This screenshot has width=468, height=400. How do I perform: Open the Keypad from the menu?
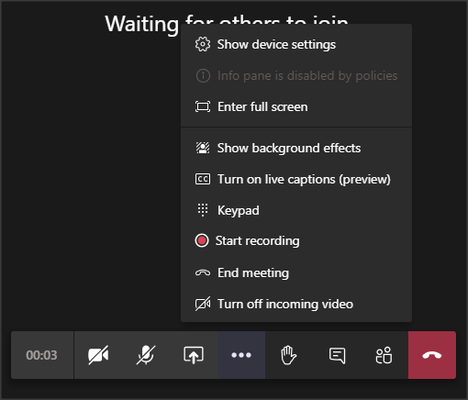click(296, 210)
